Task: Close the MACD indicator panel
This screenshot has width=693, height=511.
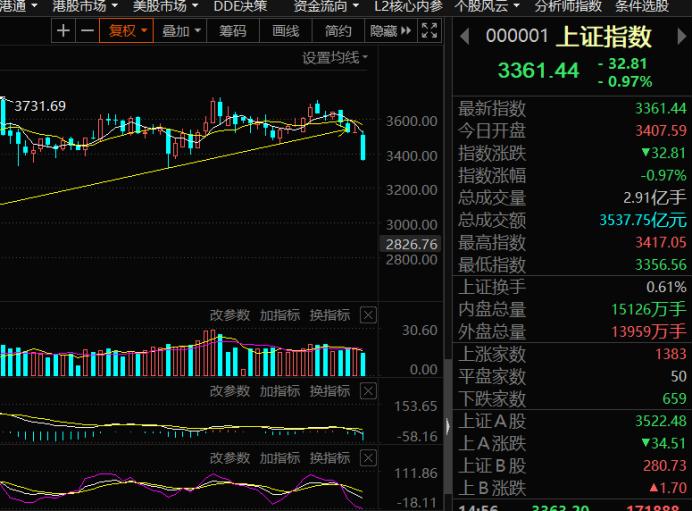Action: point(368,390)
